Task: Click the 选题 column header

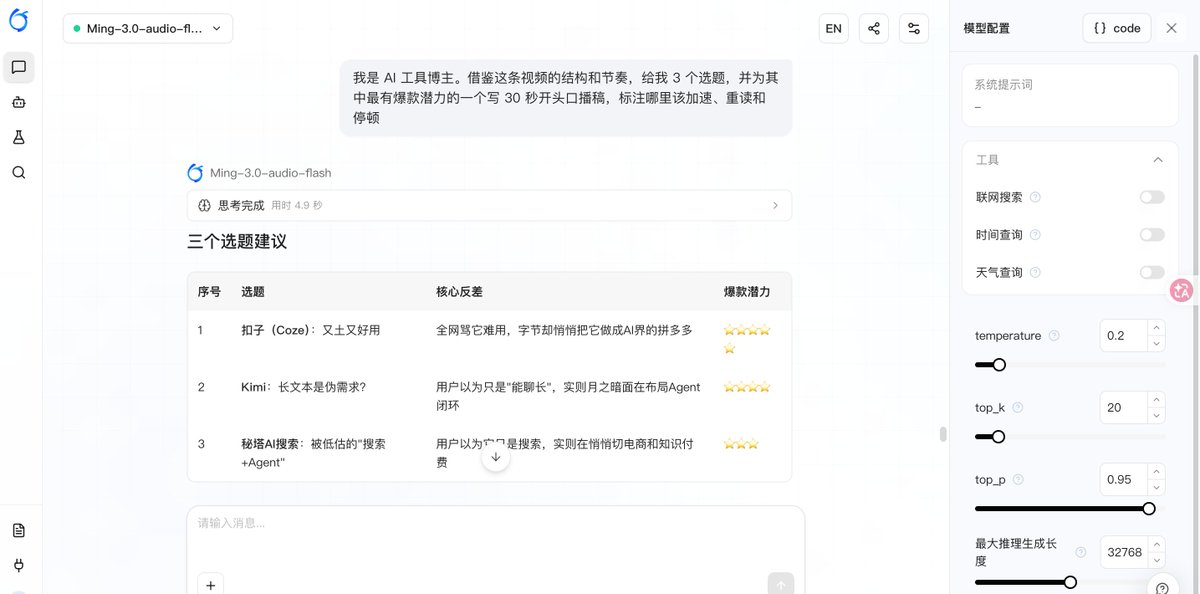Action: (253, 292)
